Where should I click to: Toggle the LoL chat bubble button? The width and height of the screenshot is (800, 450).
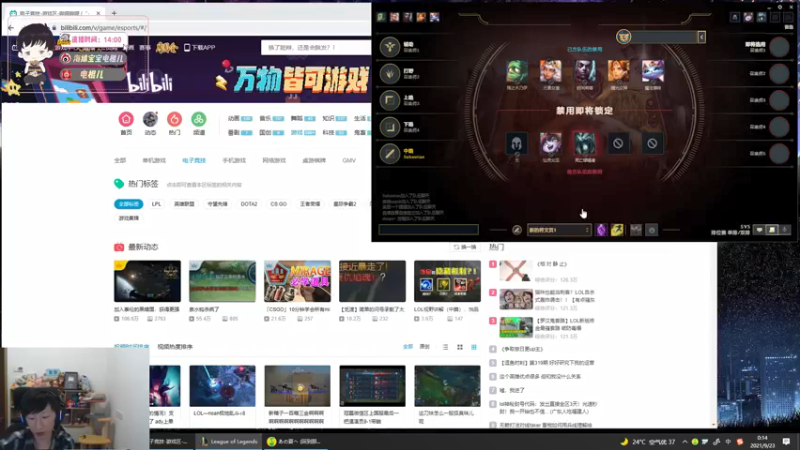759,230
